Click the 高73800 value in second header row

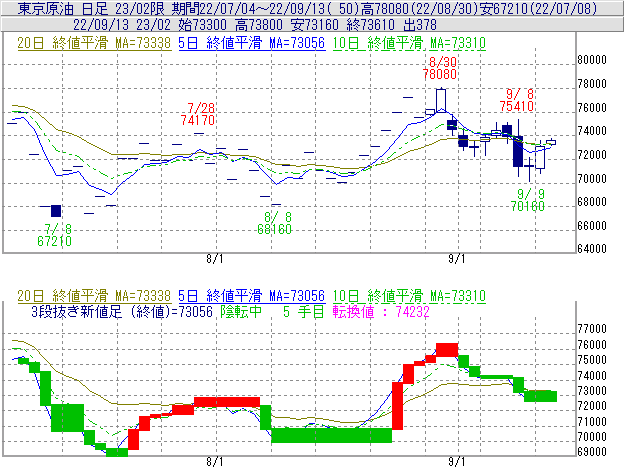coord(259,25)
